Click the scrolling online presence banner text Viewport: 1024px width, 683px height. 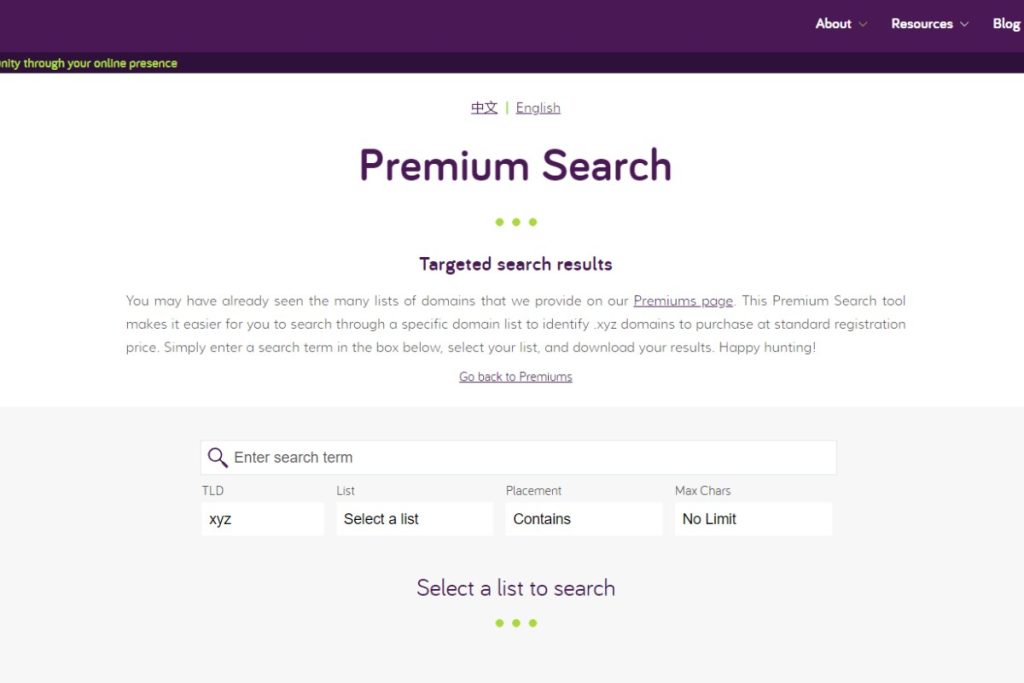click(88, 63)
